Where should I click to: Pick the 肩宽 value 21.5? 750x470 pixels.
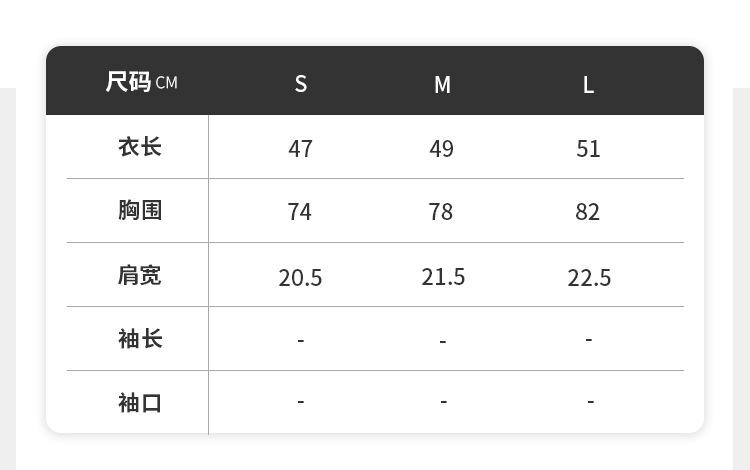click(443, 277)
